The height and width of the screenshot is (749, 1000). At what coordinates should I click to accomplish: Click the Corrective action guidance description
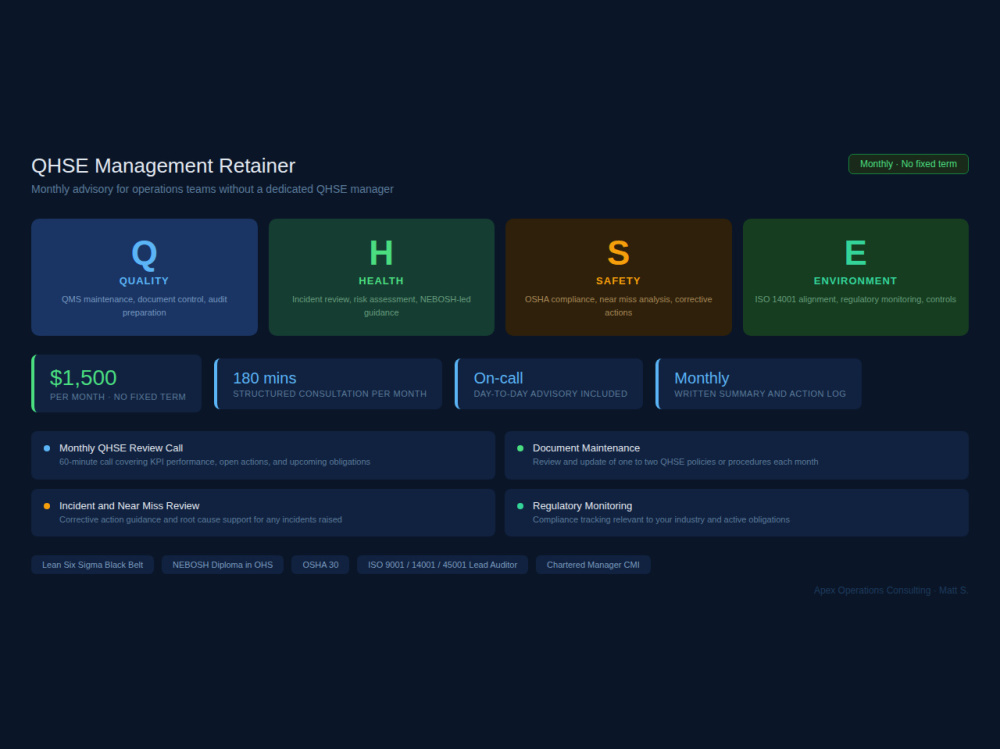click(201, 520)
